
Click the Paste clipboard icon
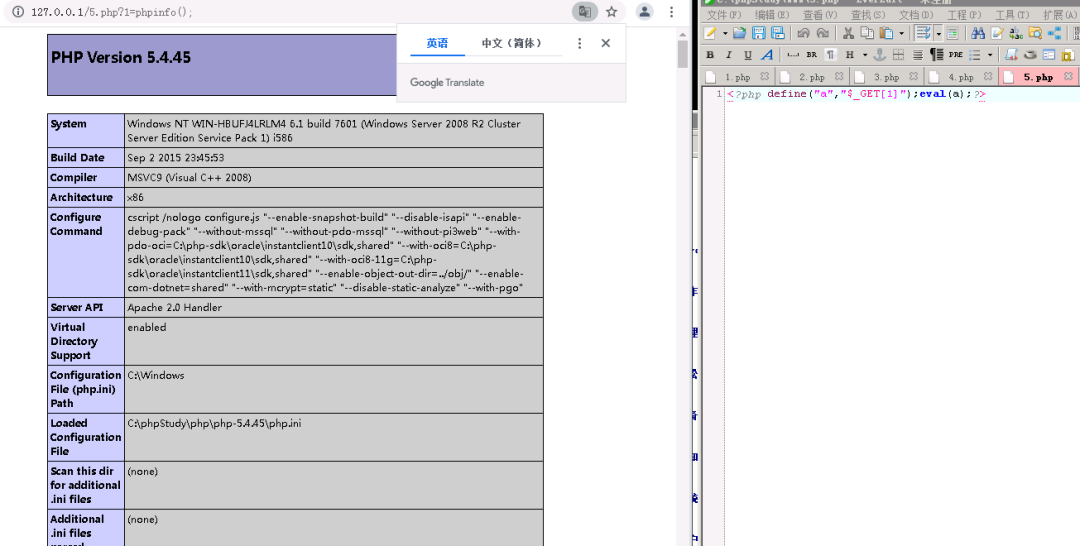(x=886, y=33)
